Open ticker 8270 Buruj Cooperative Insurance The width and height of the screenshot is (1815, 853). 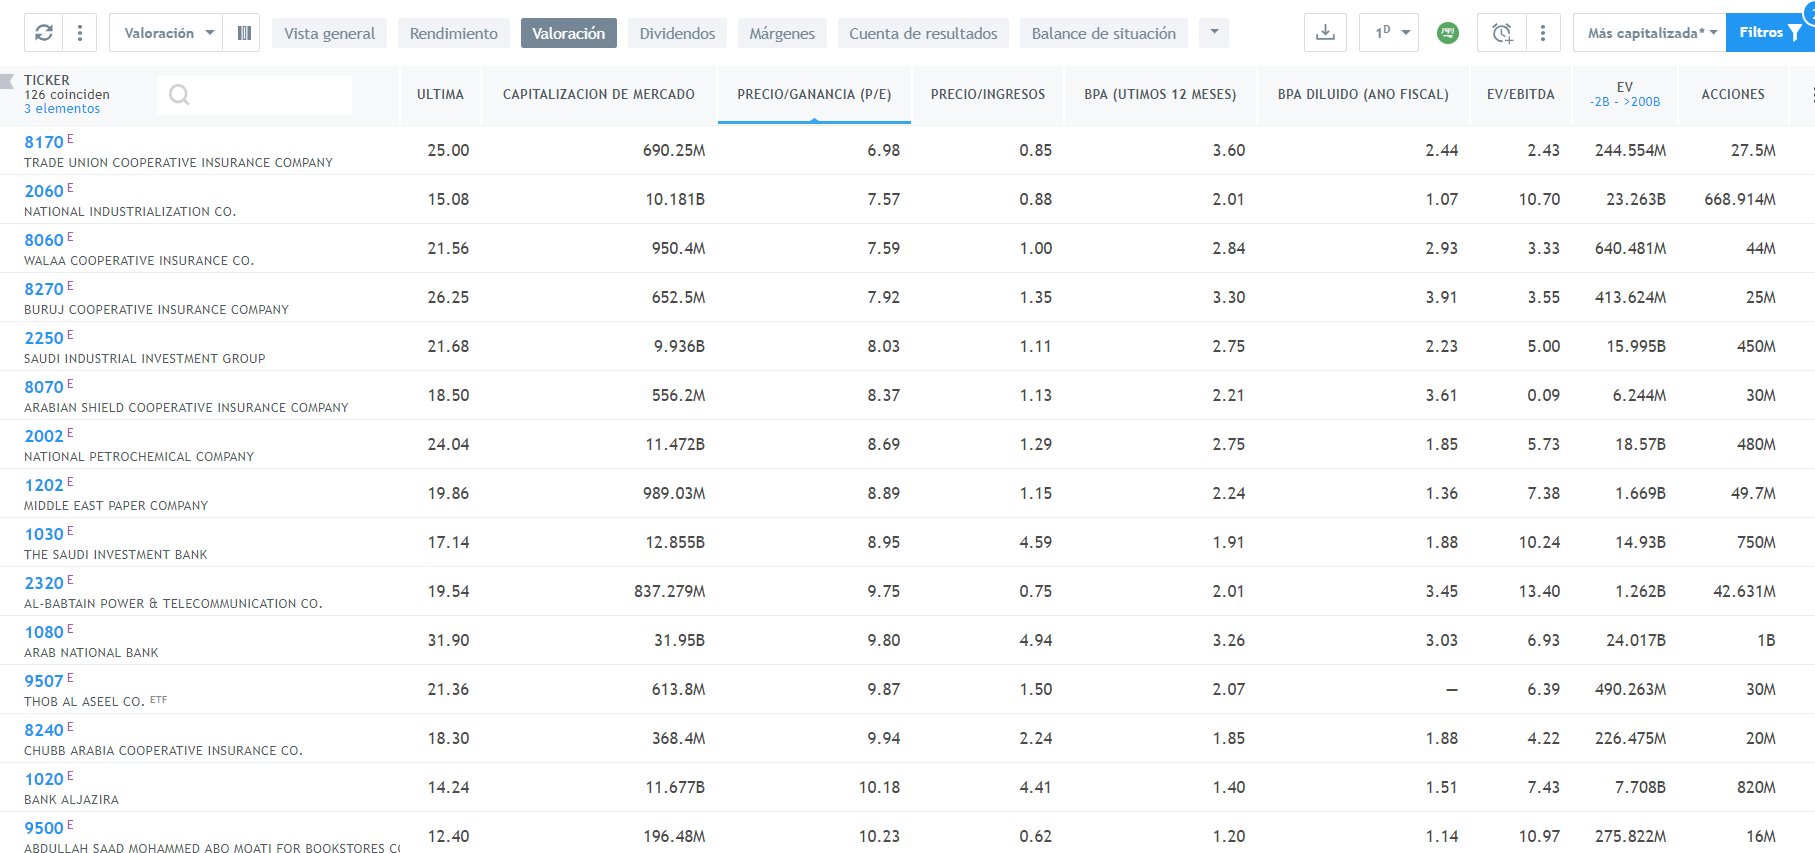(x=44, y=289)
